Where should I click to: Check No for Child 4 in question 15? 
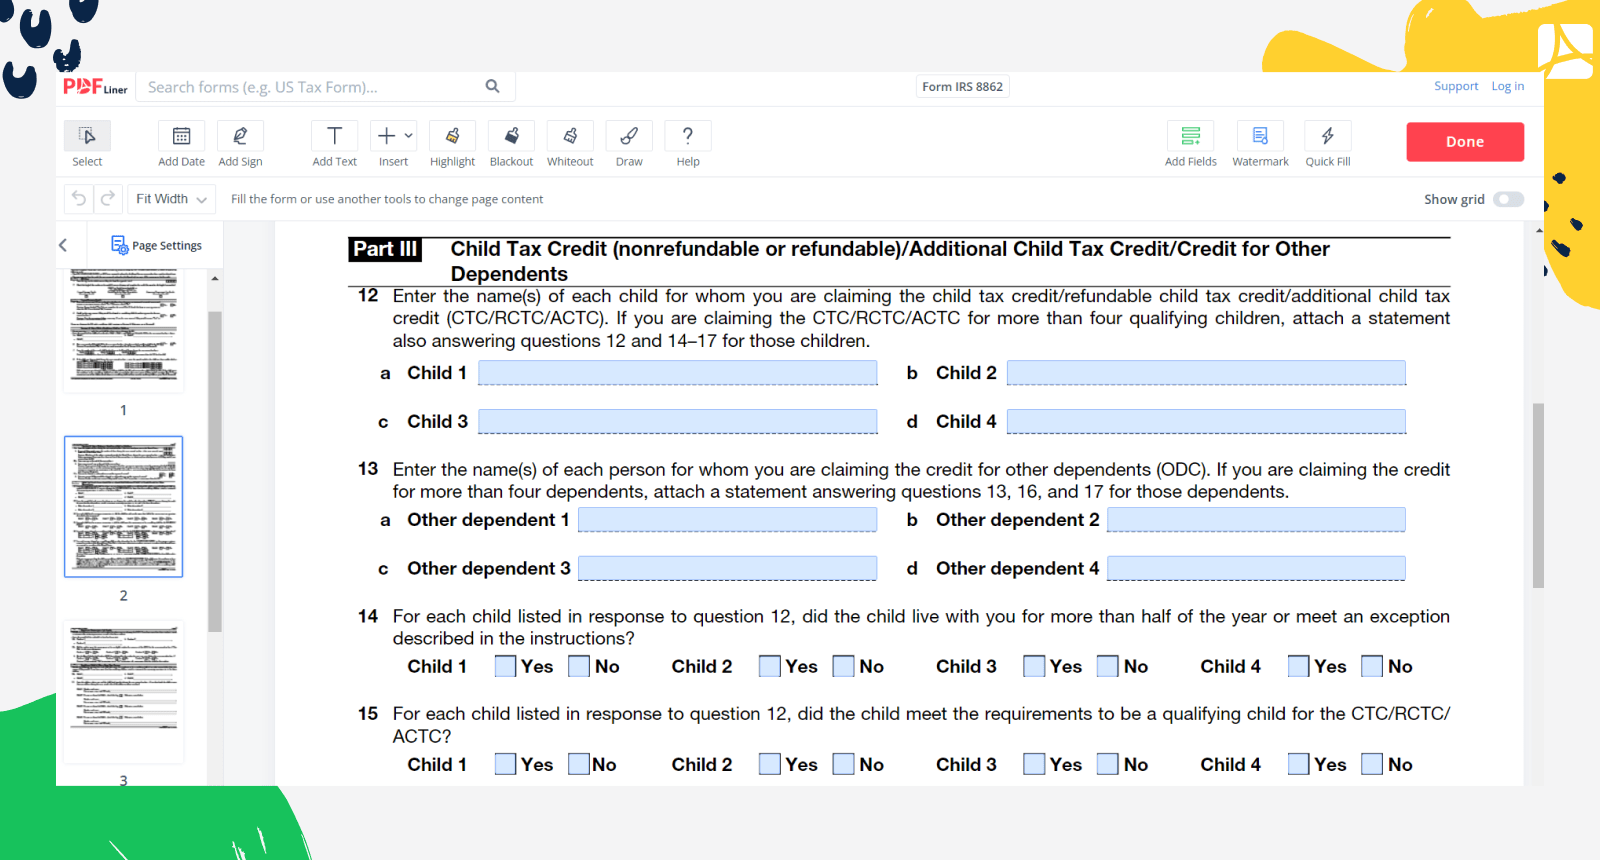(x=1372, y=765)
